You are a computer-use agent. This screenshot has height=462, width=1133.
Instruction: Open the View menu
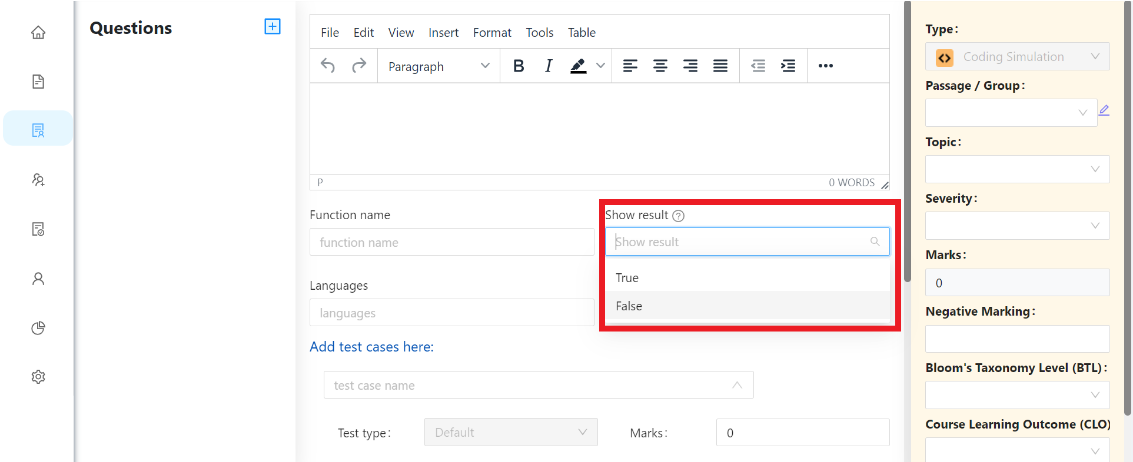click(x=401, y=33)
